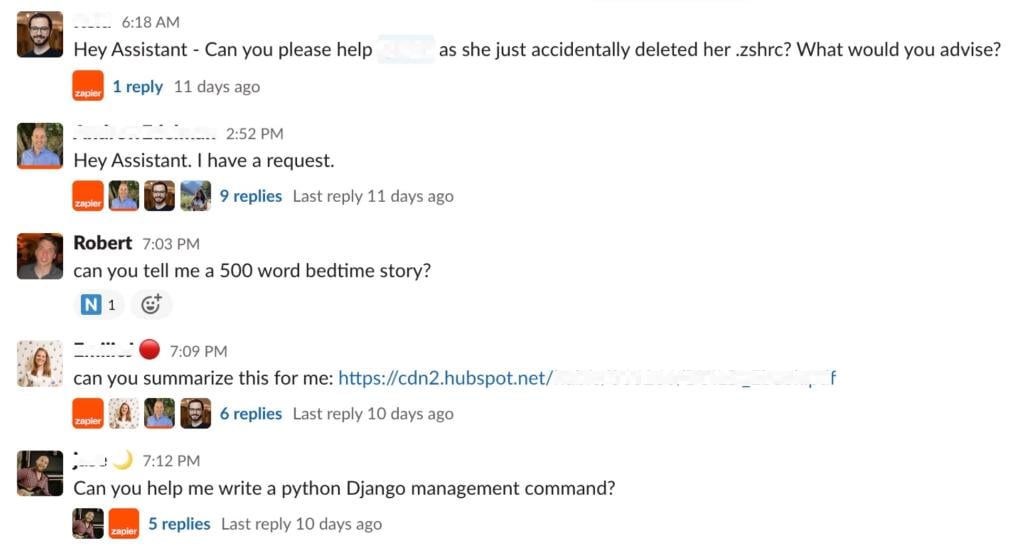Expand the 9 replies thread
The image size is (1024, 549).
pos(250,196)
